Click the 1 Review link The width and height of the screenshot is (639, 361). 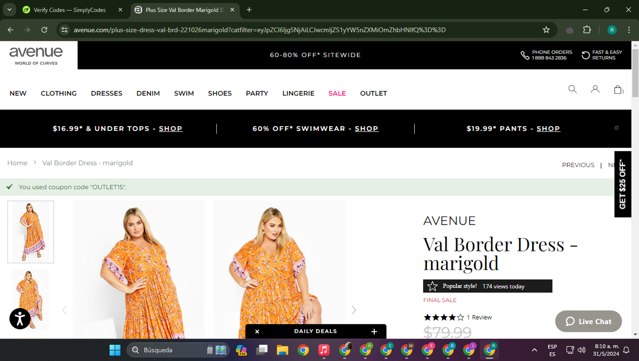pyautogui.click(x=479, y=317)
